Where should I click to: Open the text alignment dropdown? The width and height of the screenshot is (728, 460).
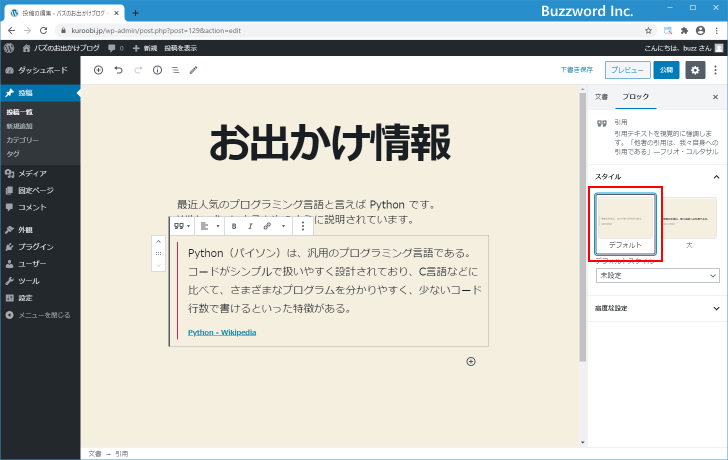209,226
